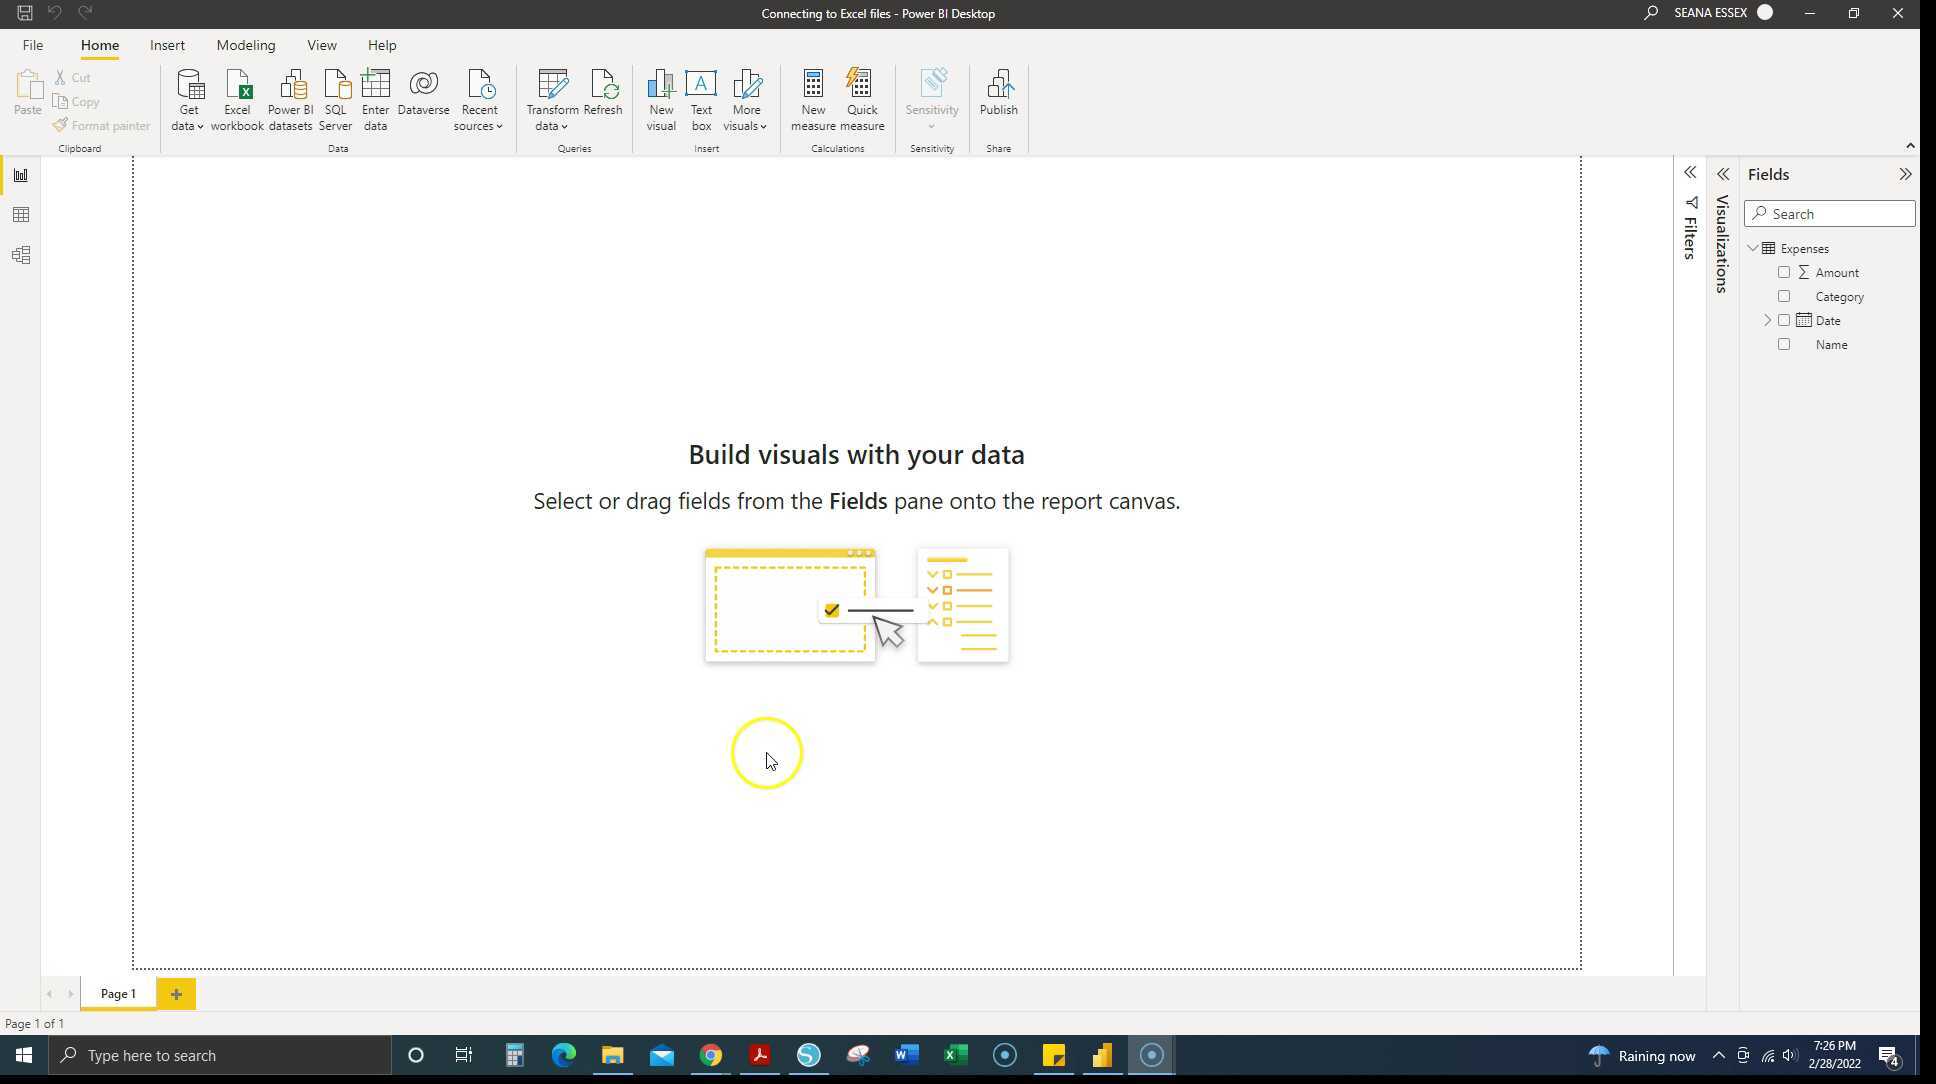Create a New measure
1936x1084 pixels.
[x=812, y=98]
